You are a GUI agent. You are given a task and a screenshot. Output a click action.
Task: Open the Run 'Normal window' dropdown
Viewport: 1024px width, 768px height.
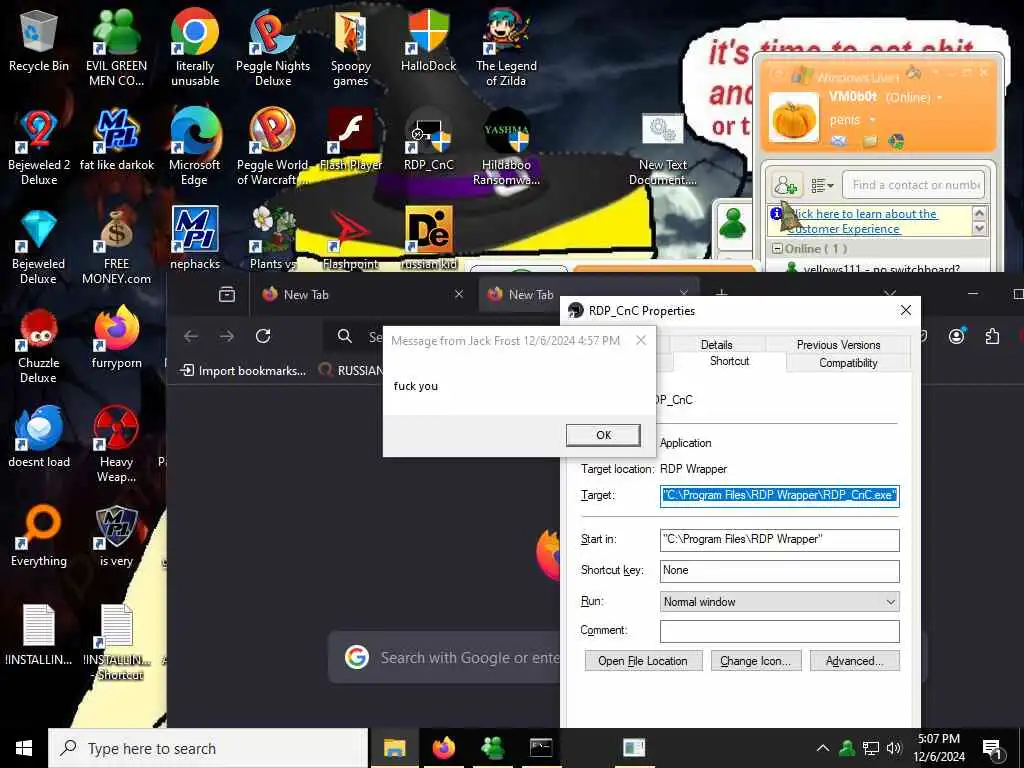[x=779, y=601]
